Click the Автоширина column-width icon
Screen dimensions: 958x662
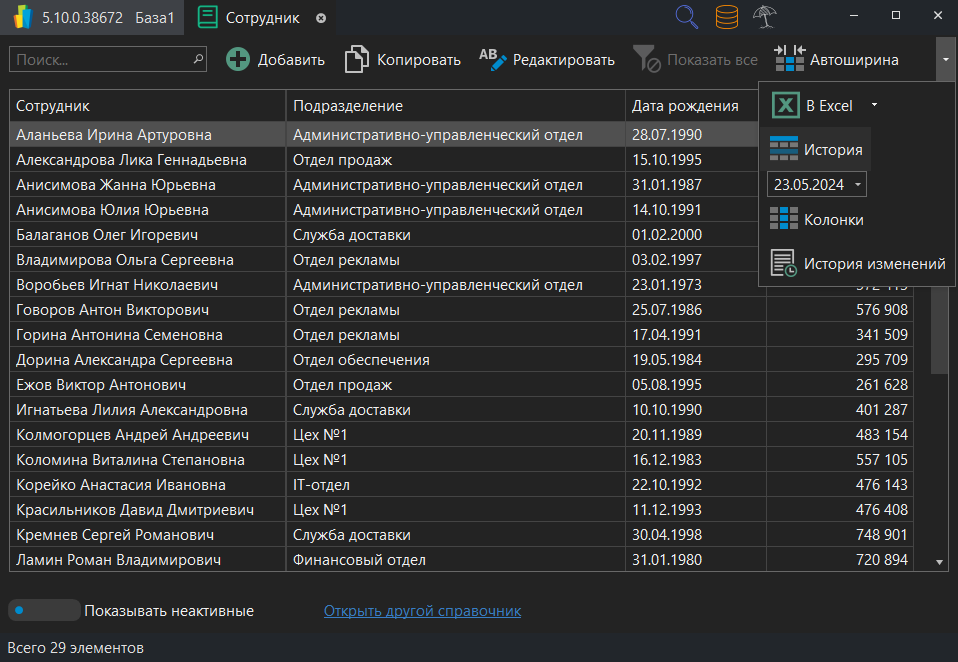point(789,60)
